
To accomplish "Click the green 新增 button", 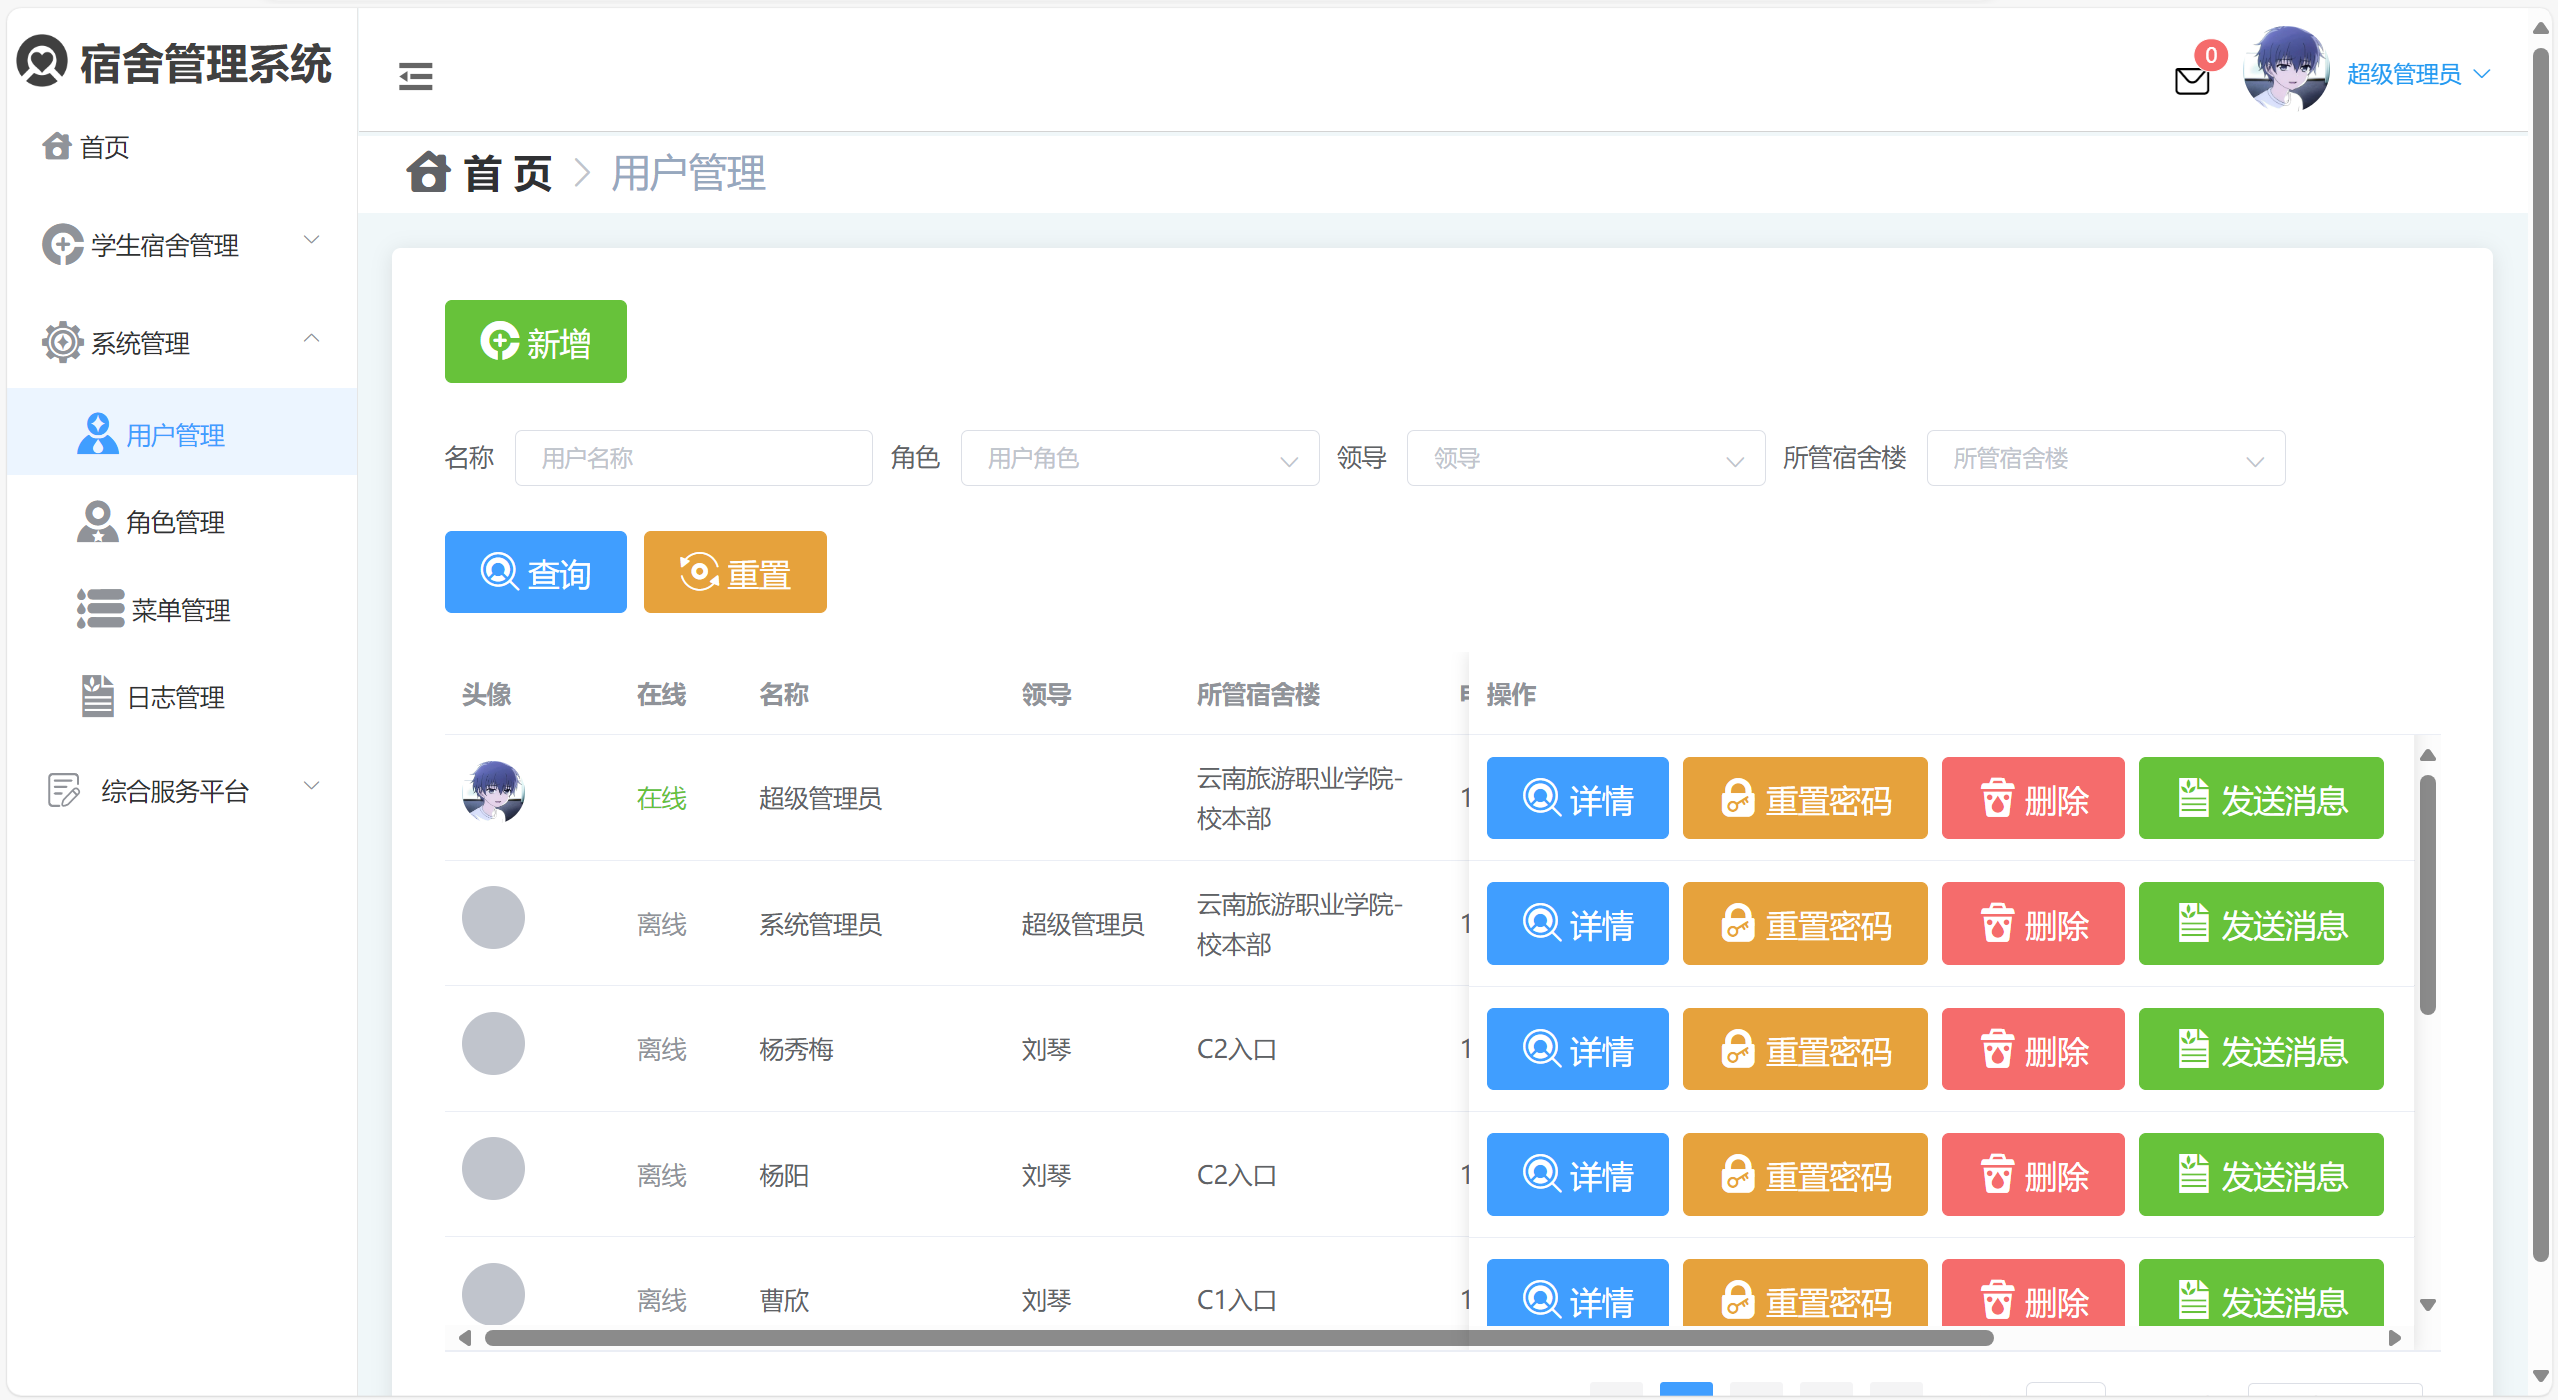I will pos(535,342).
